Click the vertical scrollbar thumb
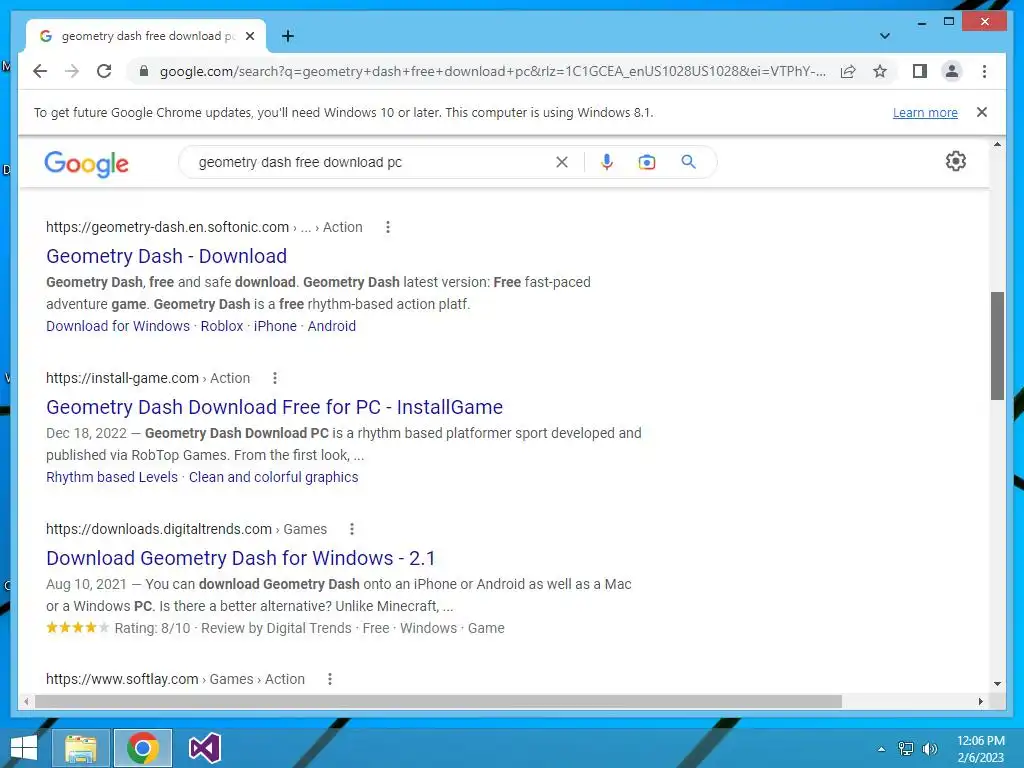This screenshot has width=1024, height=768. 997,345
